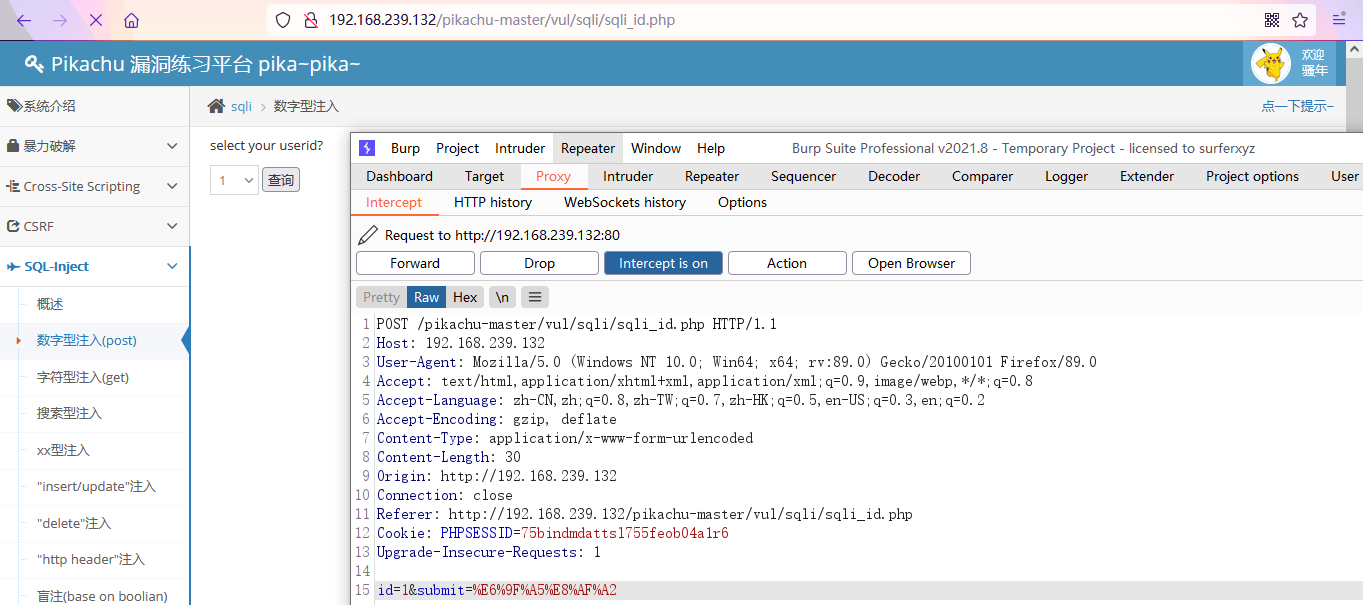
Task: Click the Burp Suite lightning logo
Action: click(x=367, y=148)
